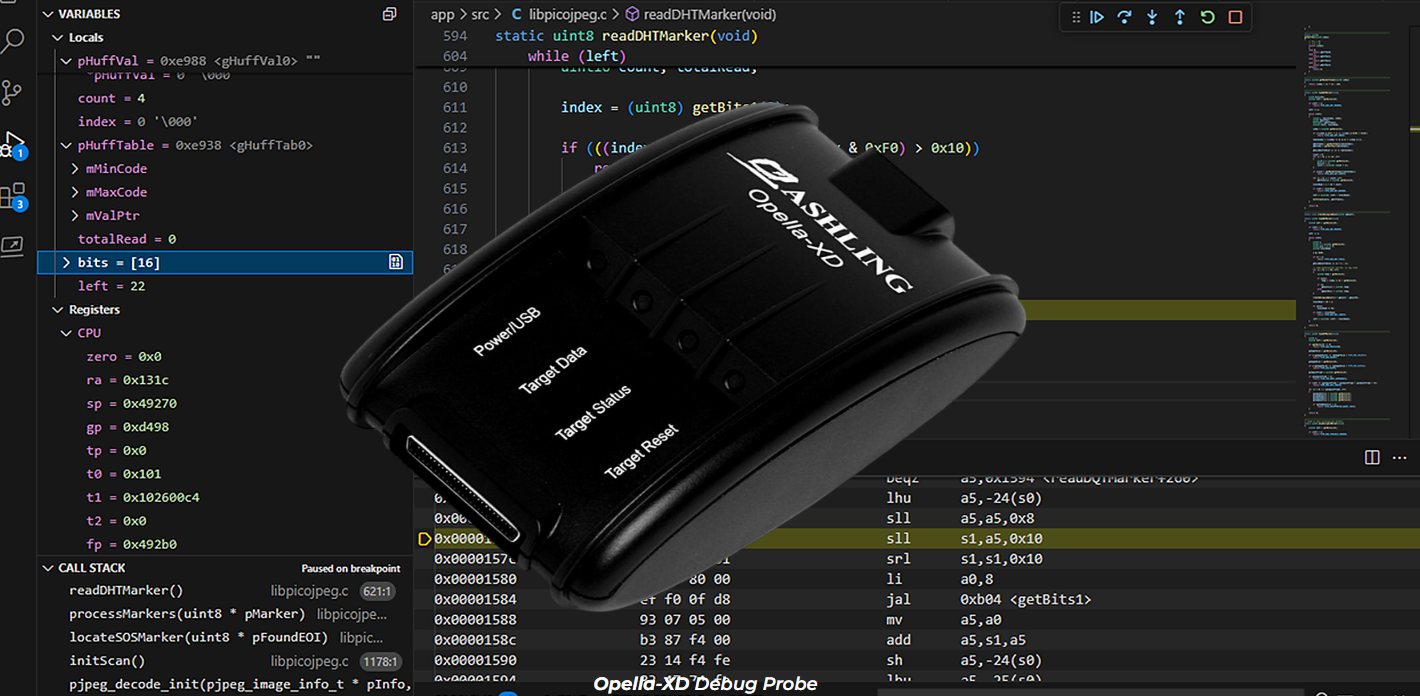The image size is (1420, 696).
Task: Collapse all in the Variables panel
Action: click(389, 14)
